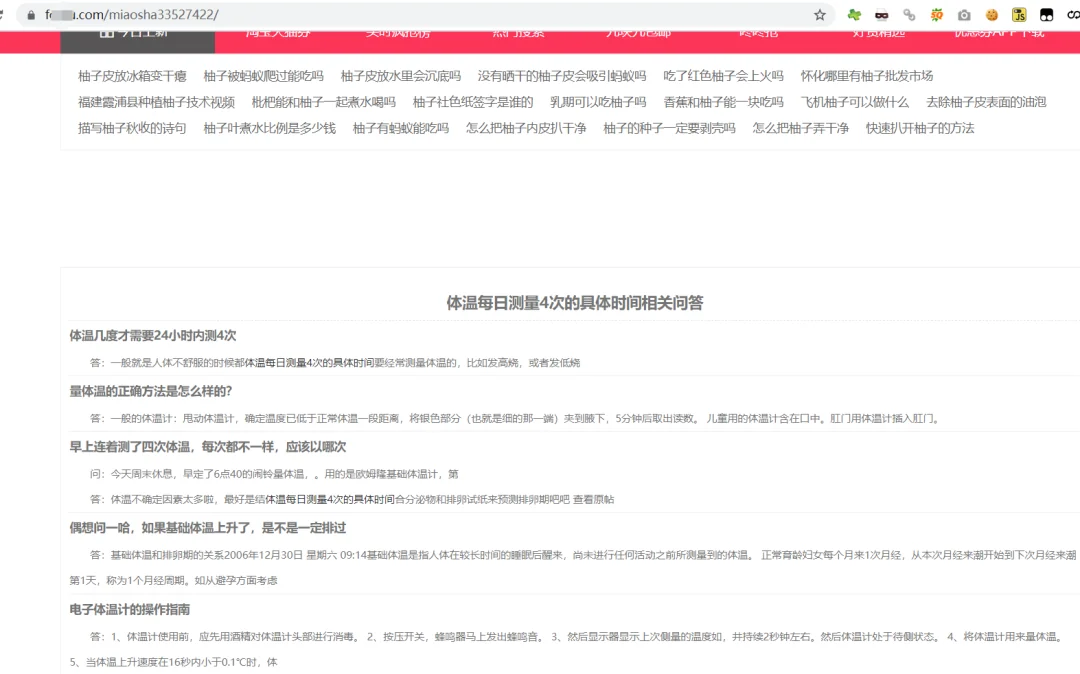1080x674 pixels.
Task: Open link 福建霞浦县种植柚子技术视频
Action: tap(156, 102)
